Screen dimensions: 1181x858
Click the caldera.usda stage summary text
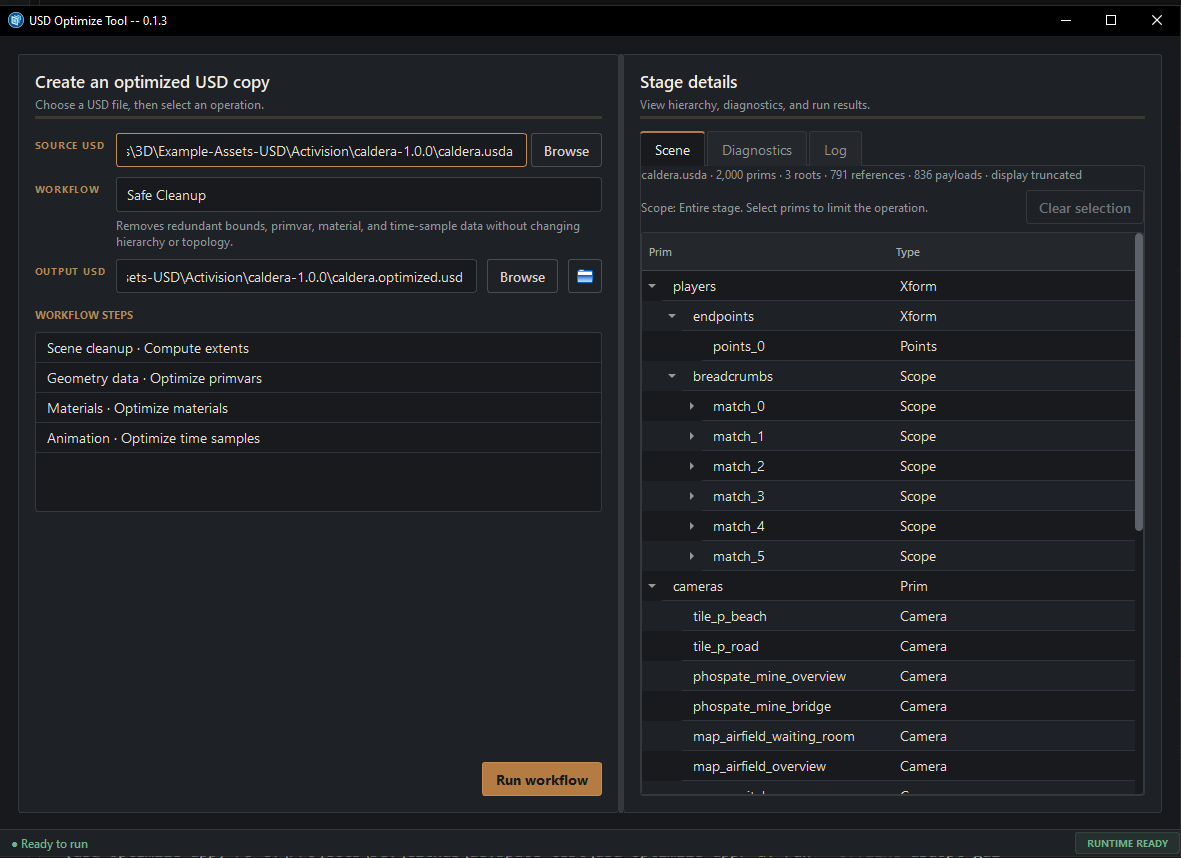tap(862, 175)
